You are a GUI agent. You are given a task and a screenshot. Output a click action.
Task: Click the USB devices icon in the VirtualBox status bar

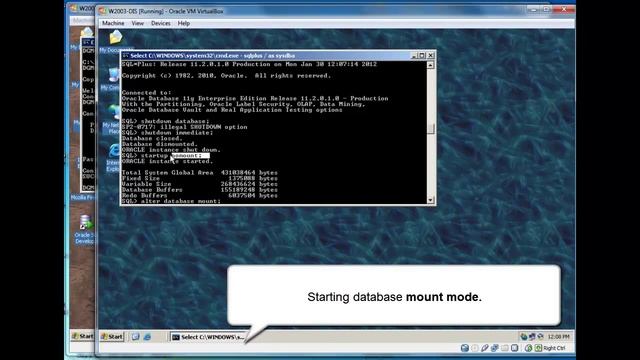point(484,348)
